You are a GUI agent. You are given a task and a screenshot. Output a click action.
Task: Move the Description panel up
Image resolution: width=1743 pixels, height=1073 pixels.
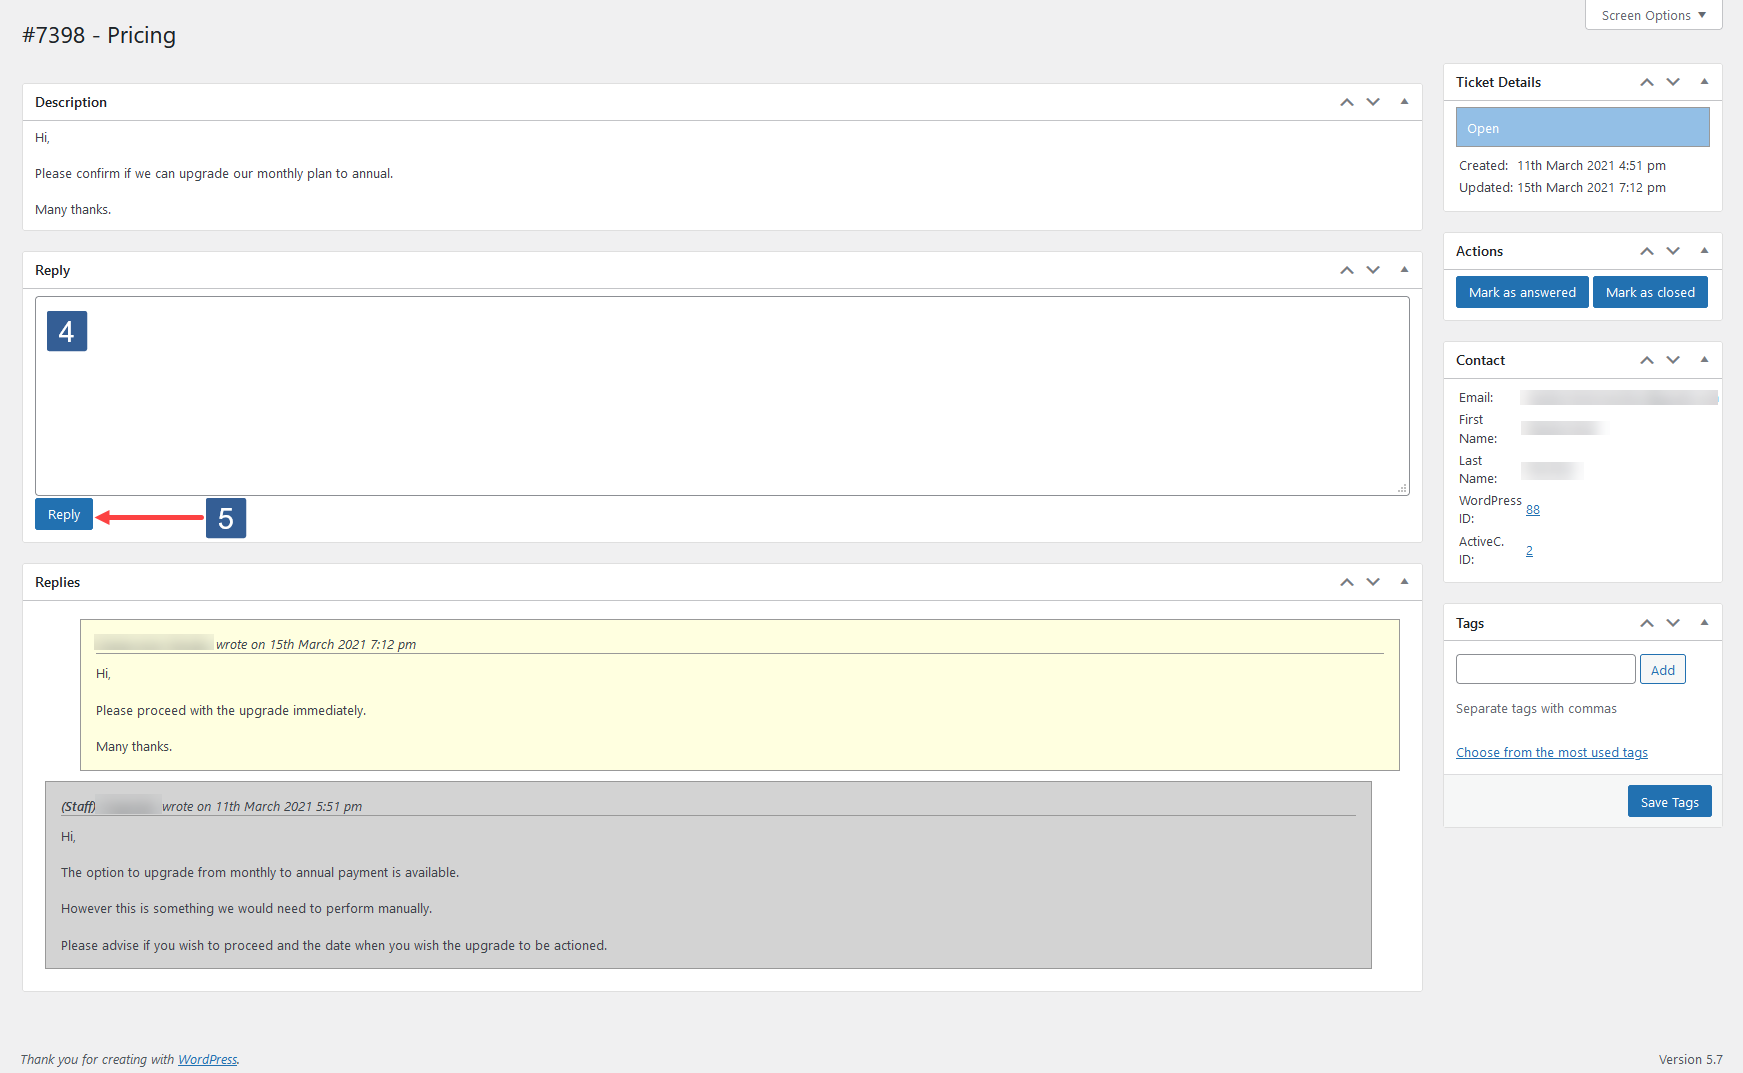point(1347,101)
